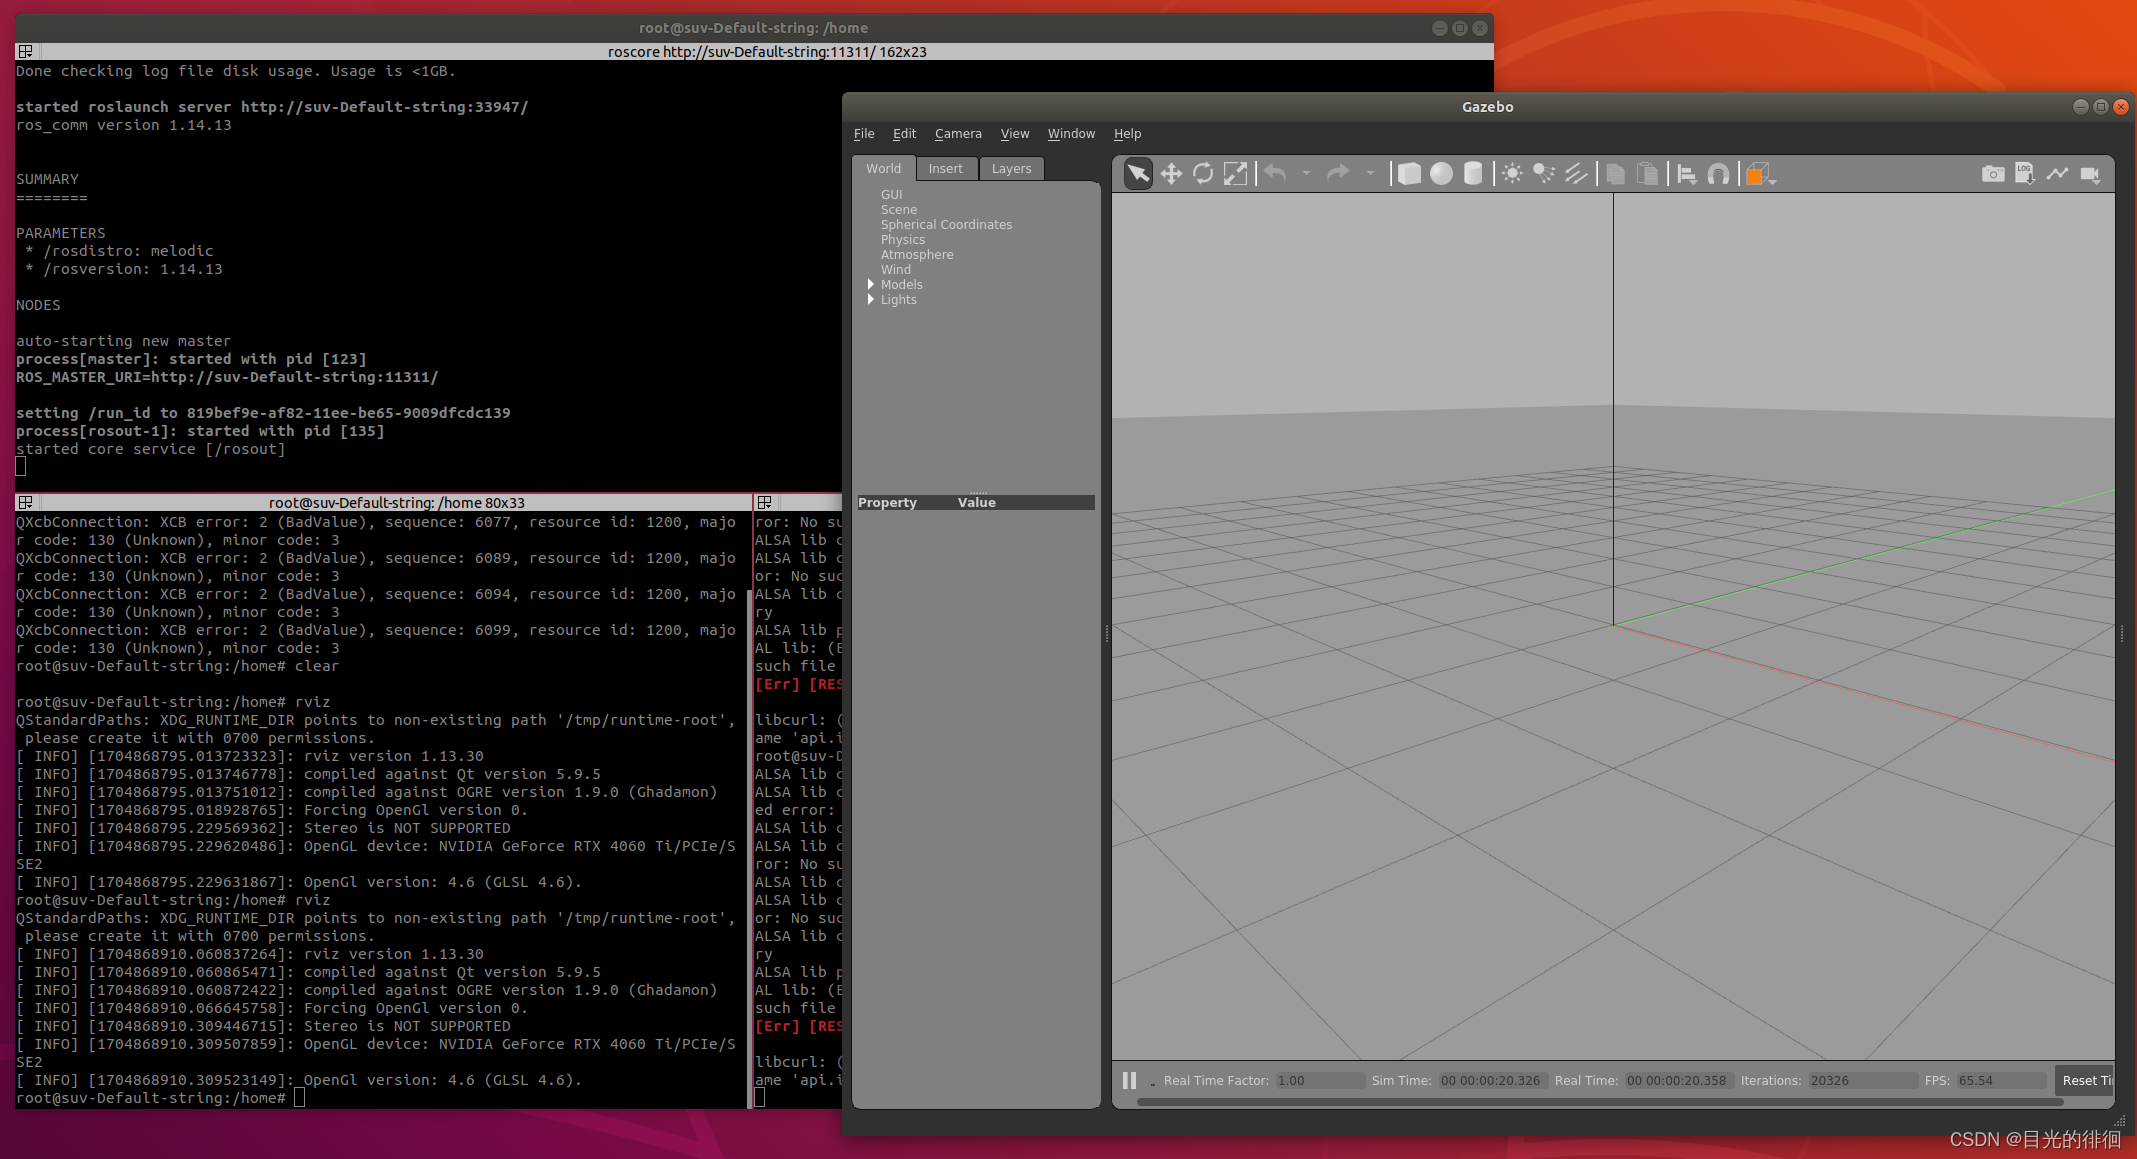Viewport: 2137px width, 1159px height.
Task: Expand the Models tree item
Action: [871, 285]
